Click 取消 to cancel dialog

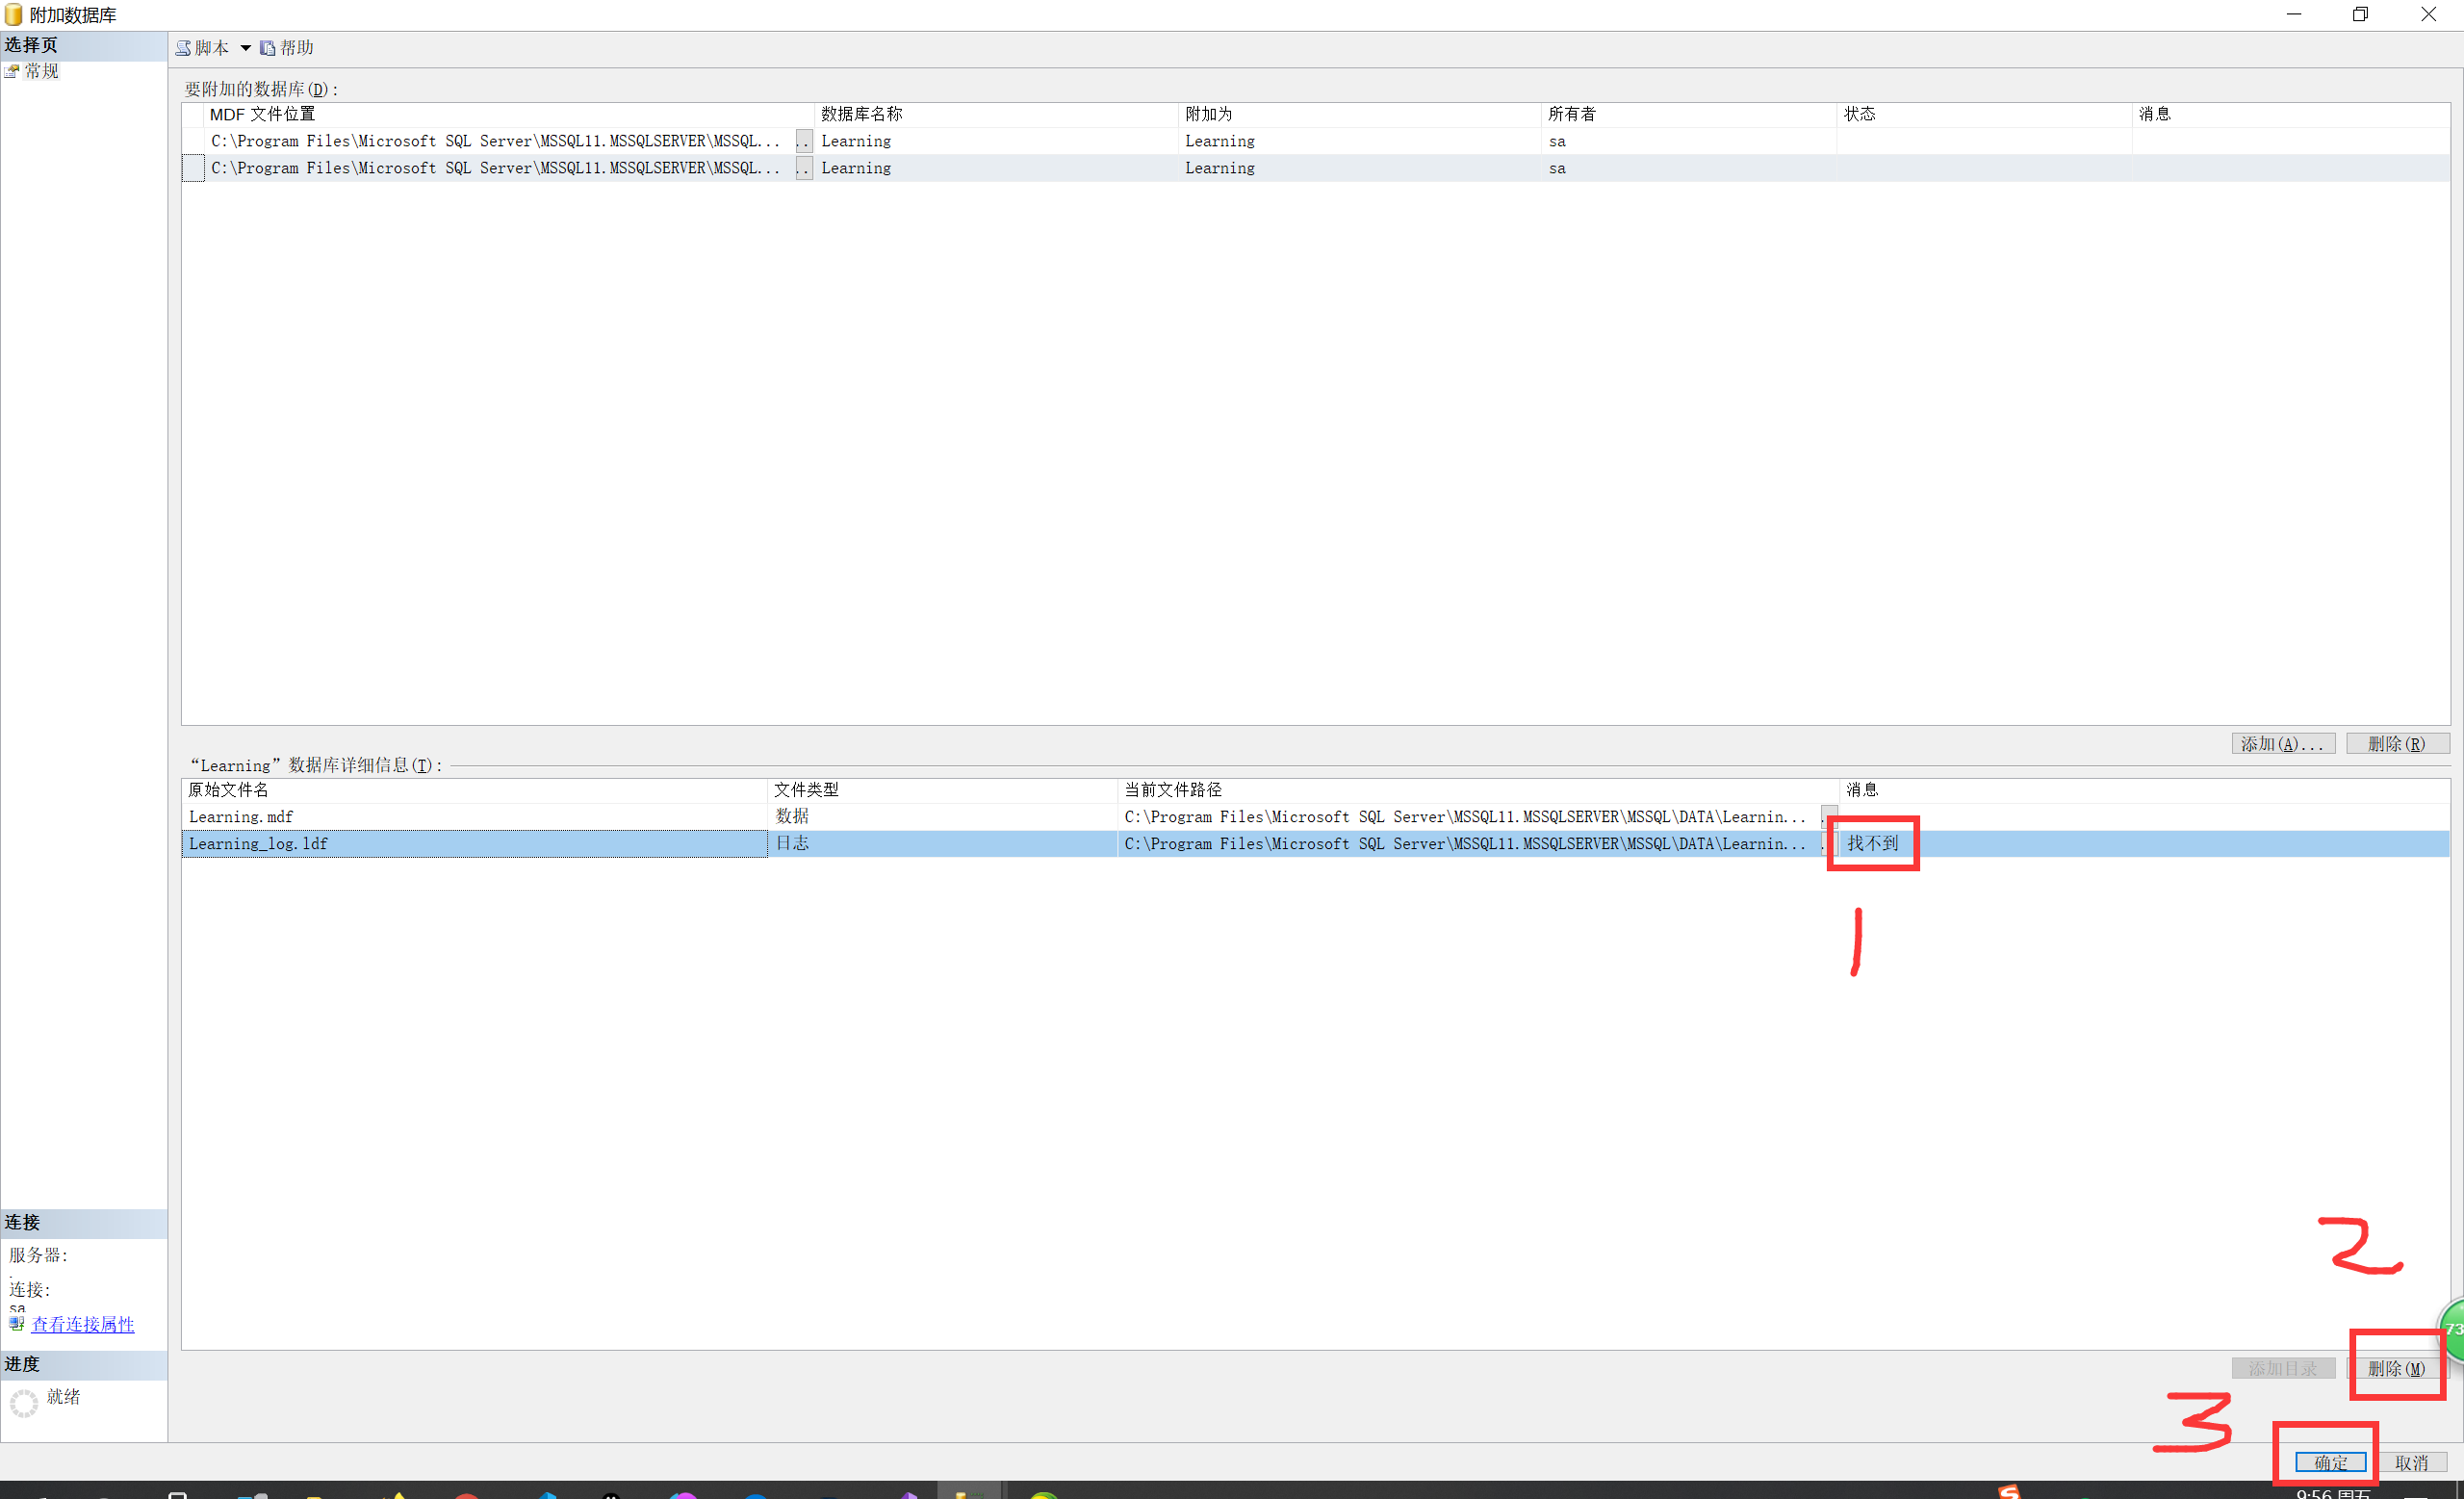coord(2412,1463)
